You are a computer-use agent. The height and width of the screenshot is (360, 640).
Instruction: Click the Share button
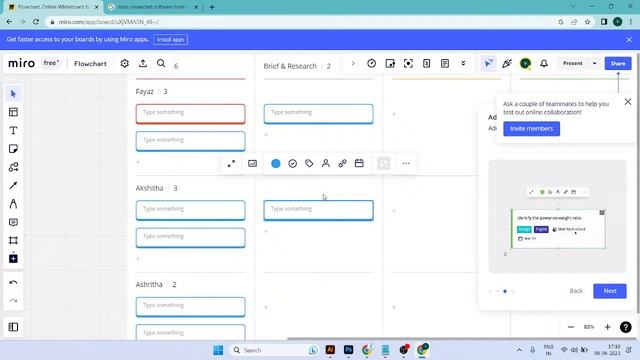[x=618, y=63]
